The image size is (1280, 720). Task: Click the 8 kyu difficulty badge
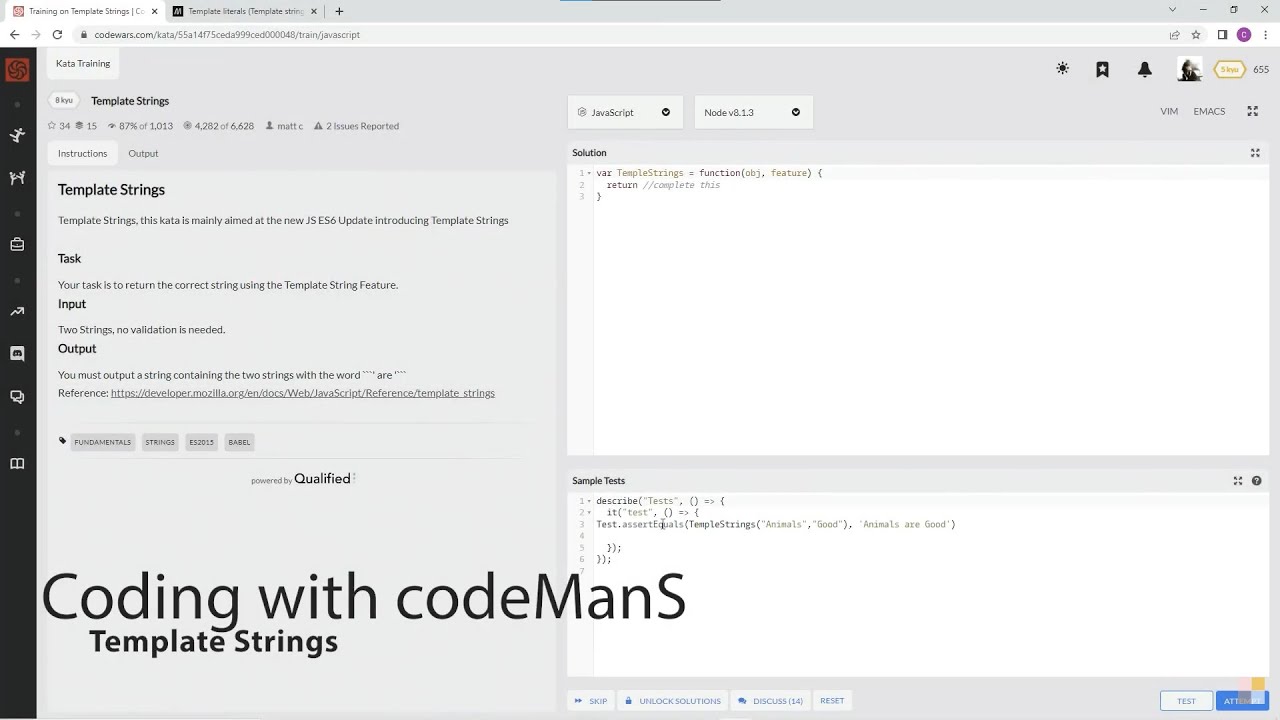pyautogui.click(x=64, y=100)
